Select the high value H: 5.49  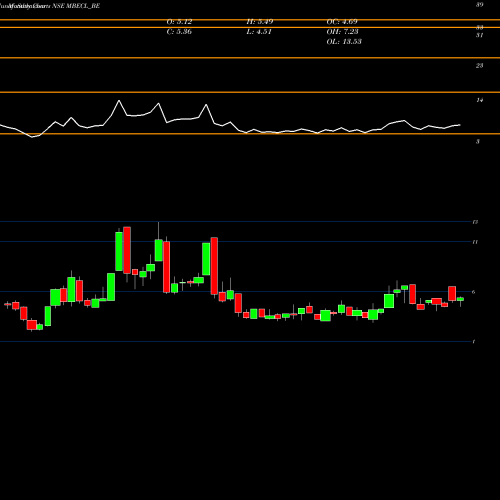point(260,22)
